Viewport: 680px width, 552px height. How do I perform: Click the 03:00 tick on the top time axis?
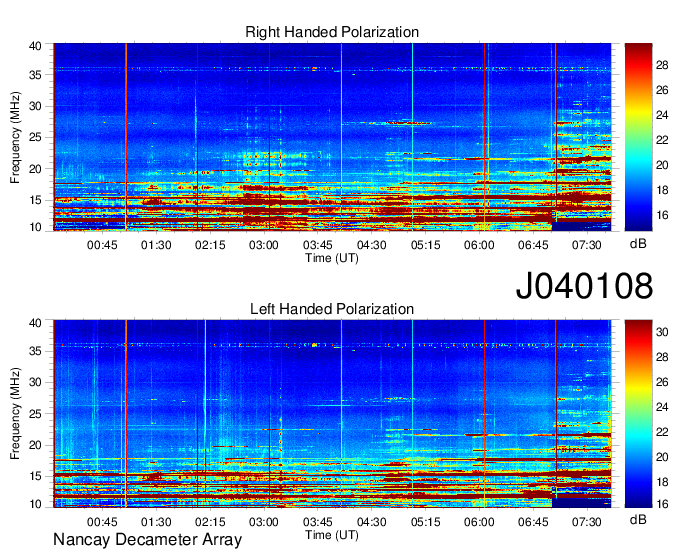(x=264, y=245)
